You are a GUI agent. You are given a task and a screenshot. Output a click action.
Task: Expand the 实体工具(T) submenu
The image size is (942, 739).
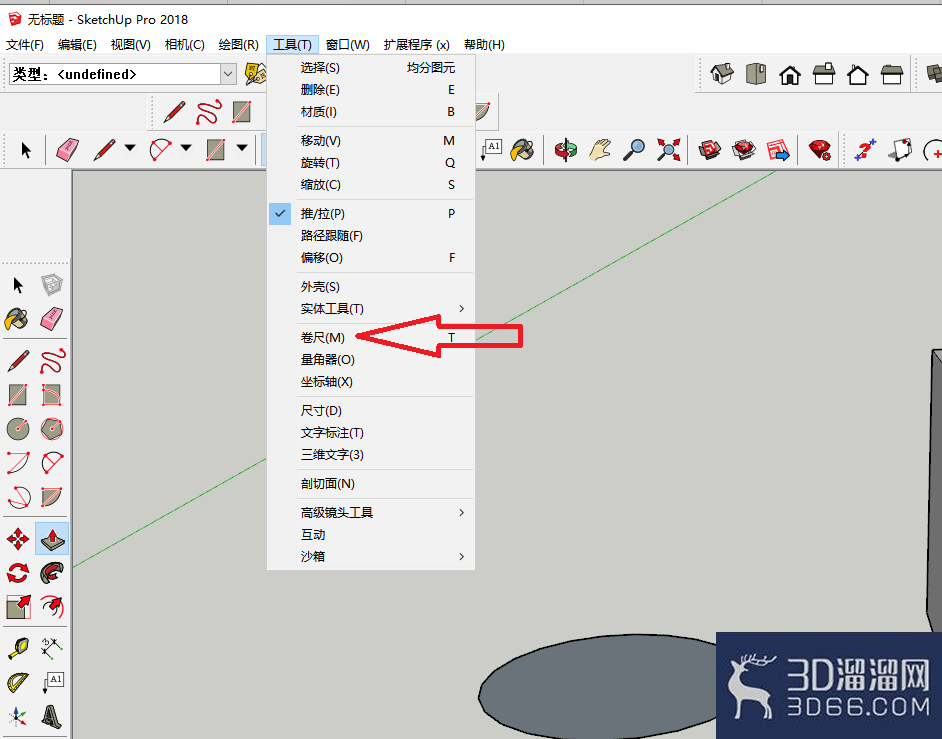click(371, 309)
